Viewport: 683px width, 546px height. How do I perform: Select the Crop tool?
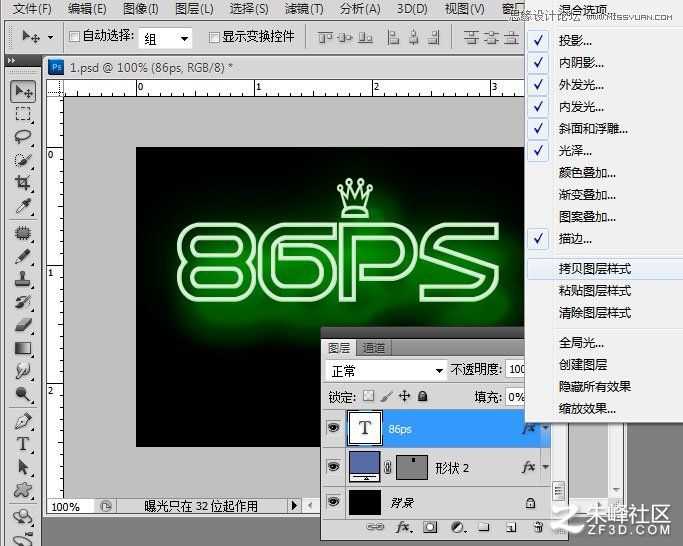click(x=23, y=183)
